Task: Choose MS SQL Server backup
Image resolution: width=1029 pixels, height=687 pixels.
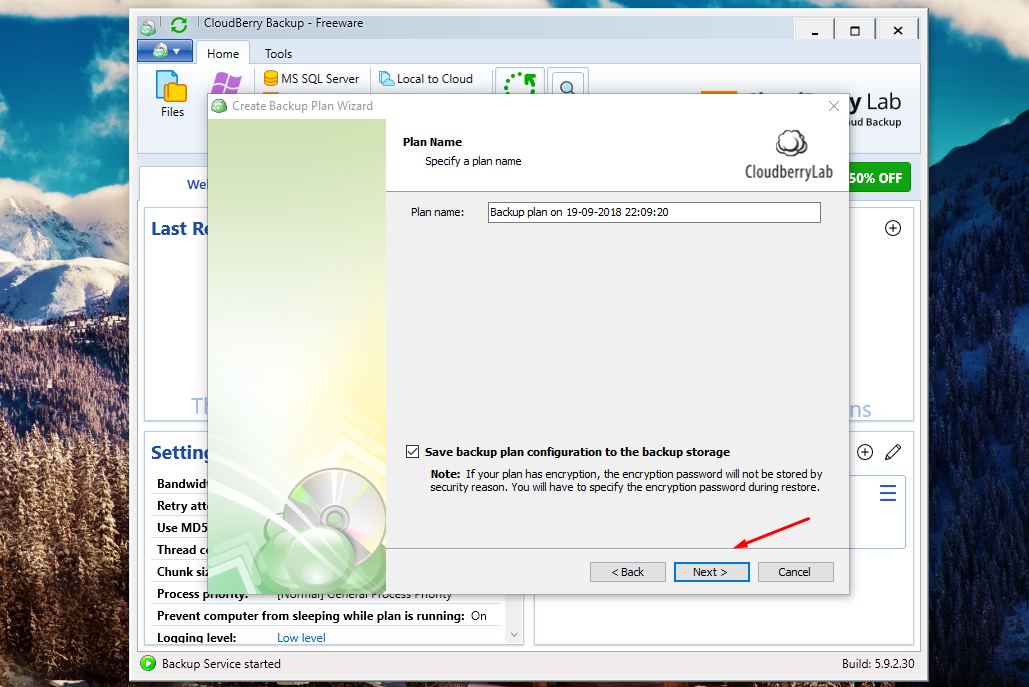Action: (311, 79)
